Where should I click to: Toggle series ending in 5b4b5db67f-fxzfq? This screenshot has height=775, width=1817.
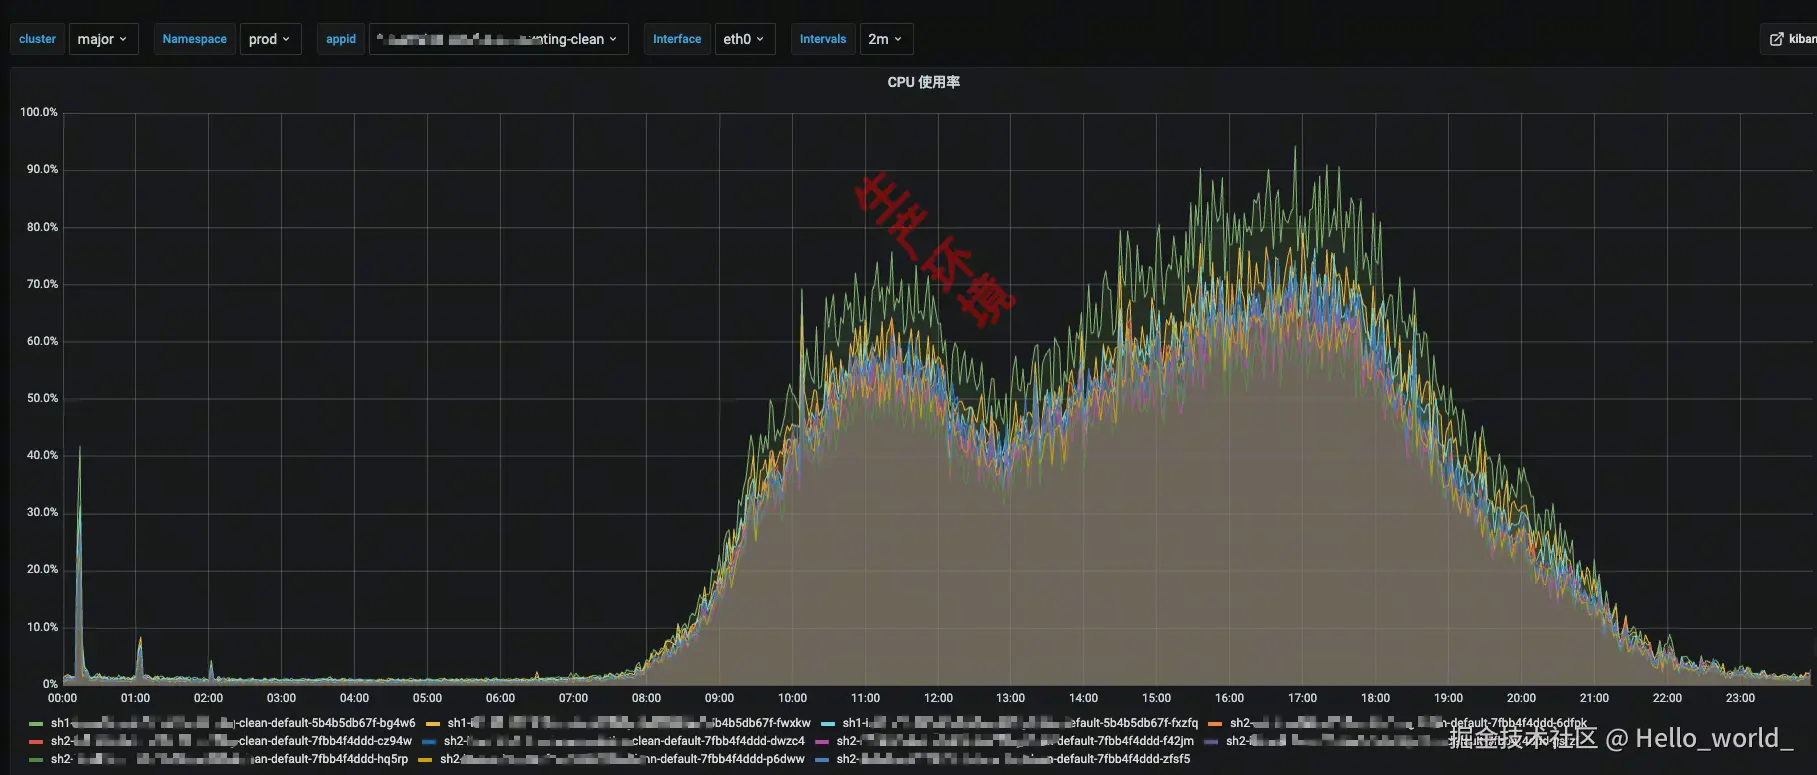[1020, 723]
